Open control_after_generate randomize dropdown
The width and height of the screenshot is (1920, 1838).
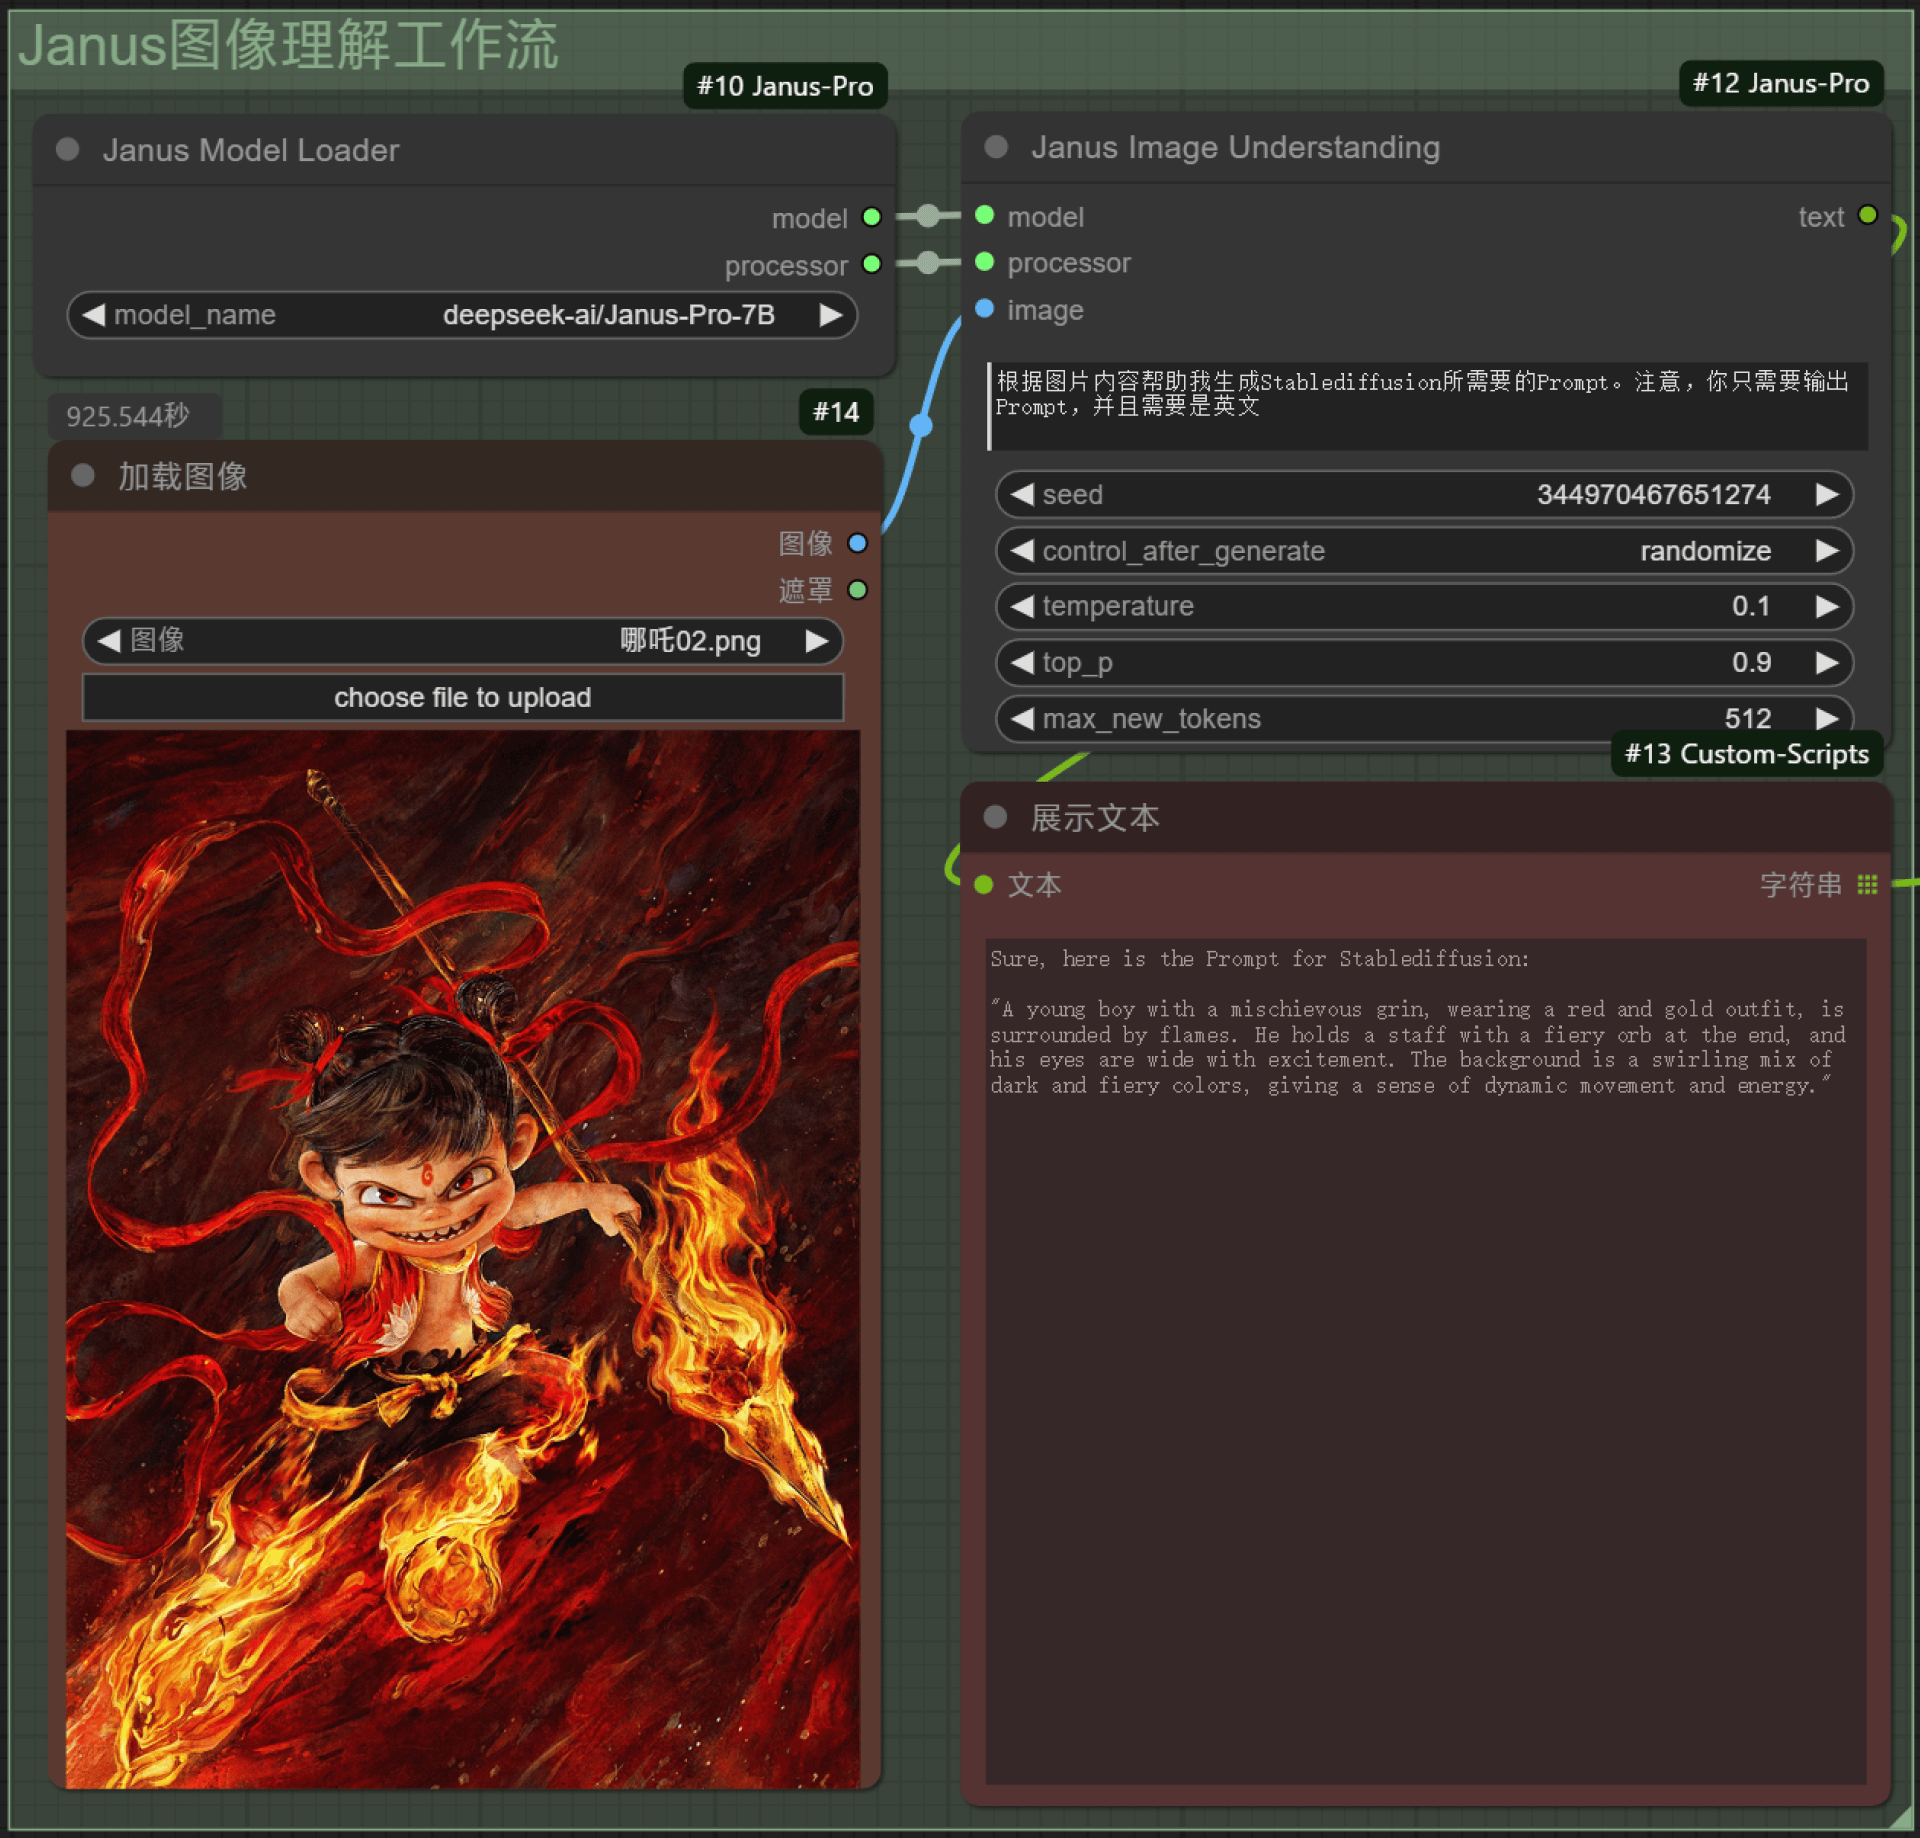(x=1424, y=550)
